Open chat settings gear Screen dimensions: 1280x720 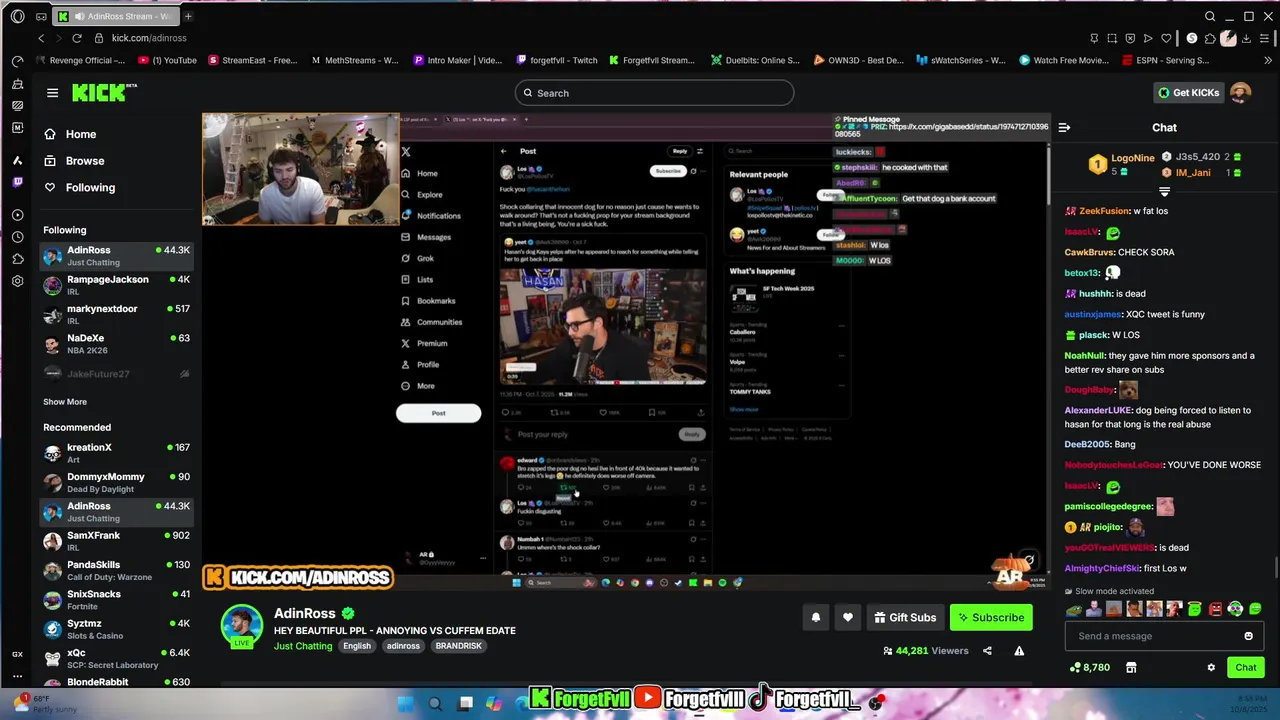tap(1211, 667)
